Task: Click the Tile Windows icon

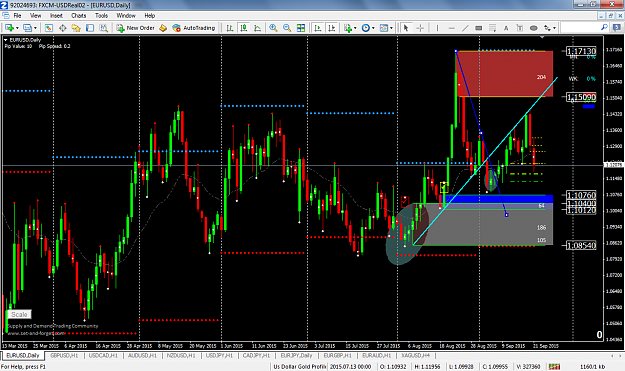Action: click(301, 28)
